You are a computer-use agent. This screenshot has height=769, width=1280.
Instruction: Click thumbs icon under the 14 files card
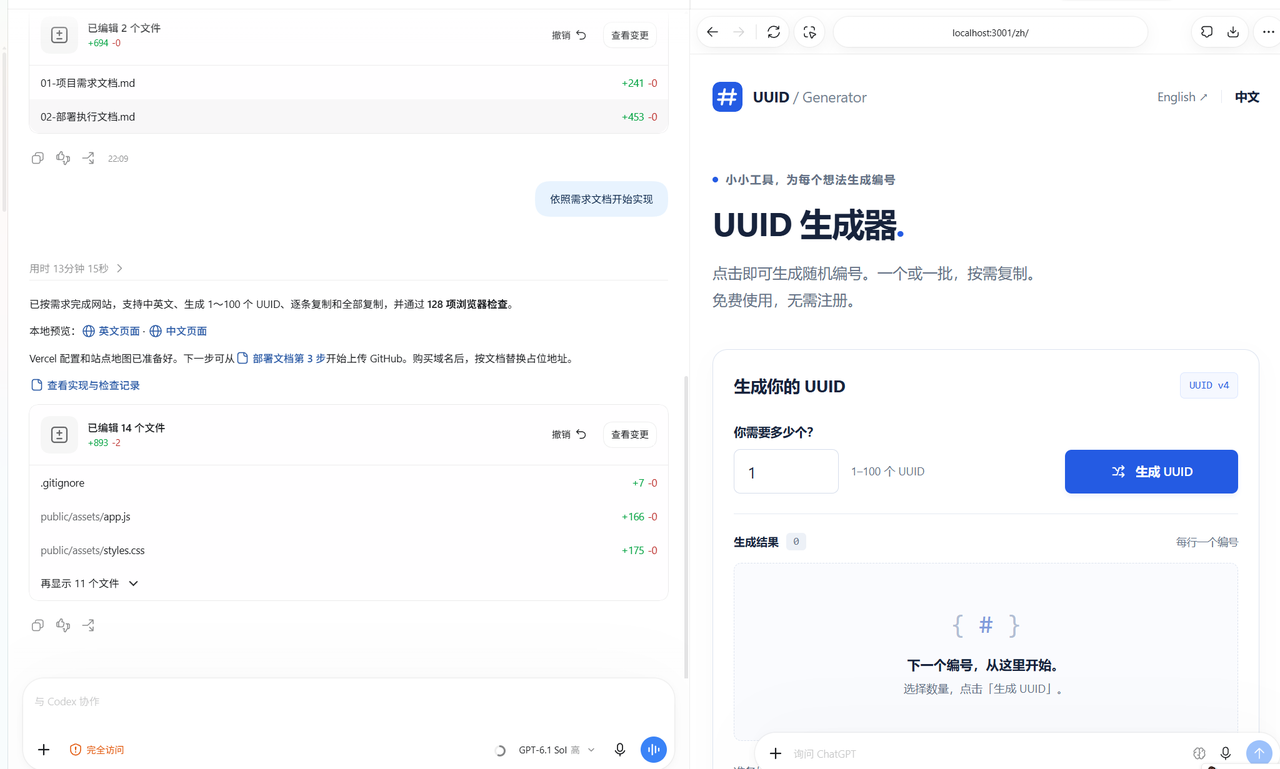point(63,625)
